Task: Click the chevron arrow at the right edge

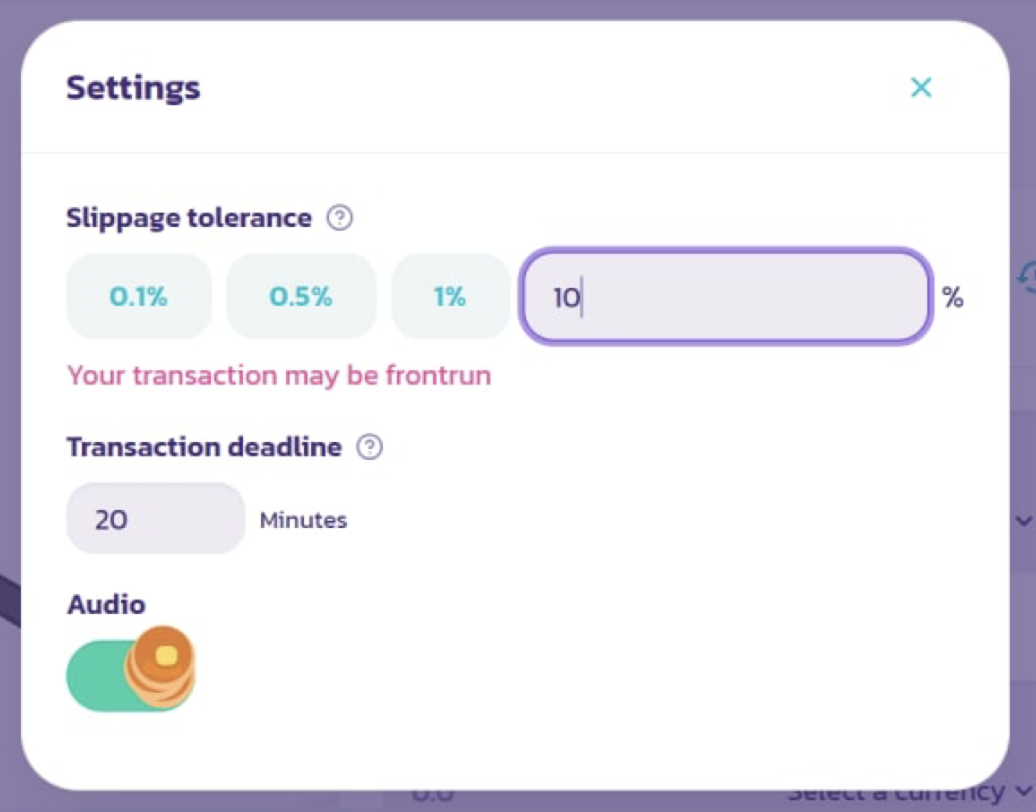Action: coord(1023,520)
